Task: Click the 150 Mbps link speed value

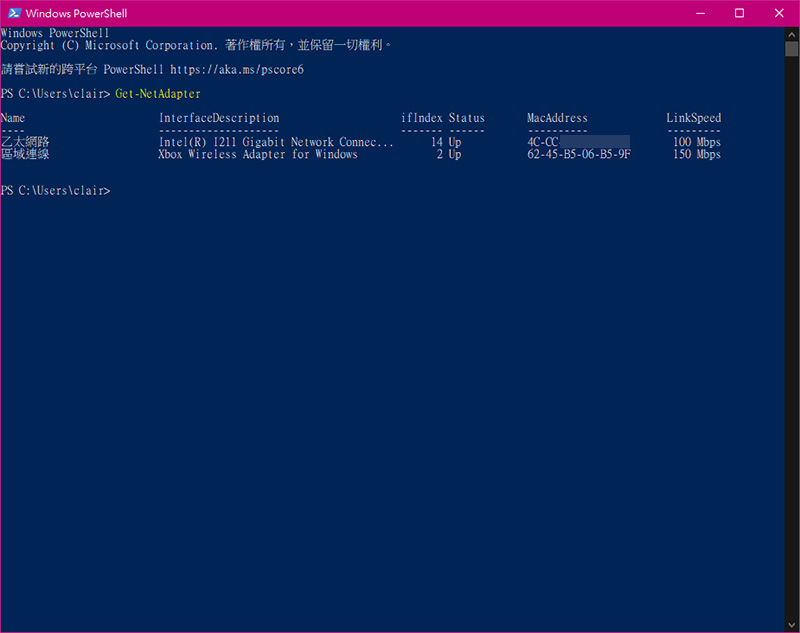Action: pyautogui.click(x=697, y=154)
